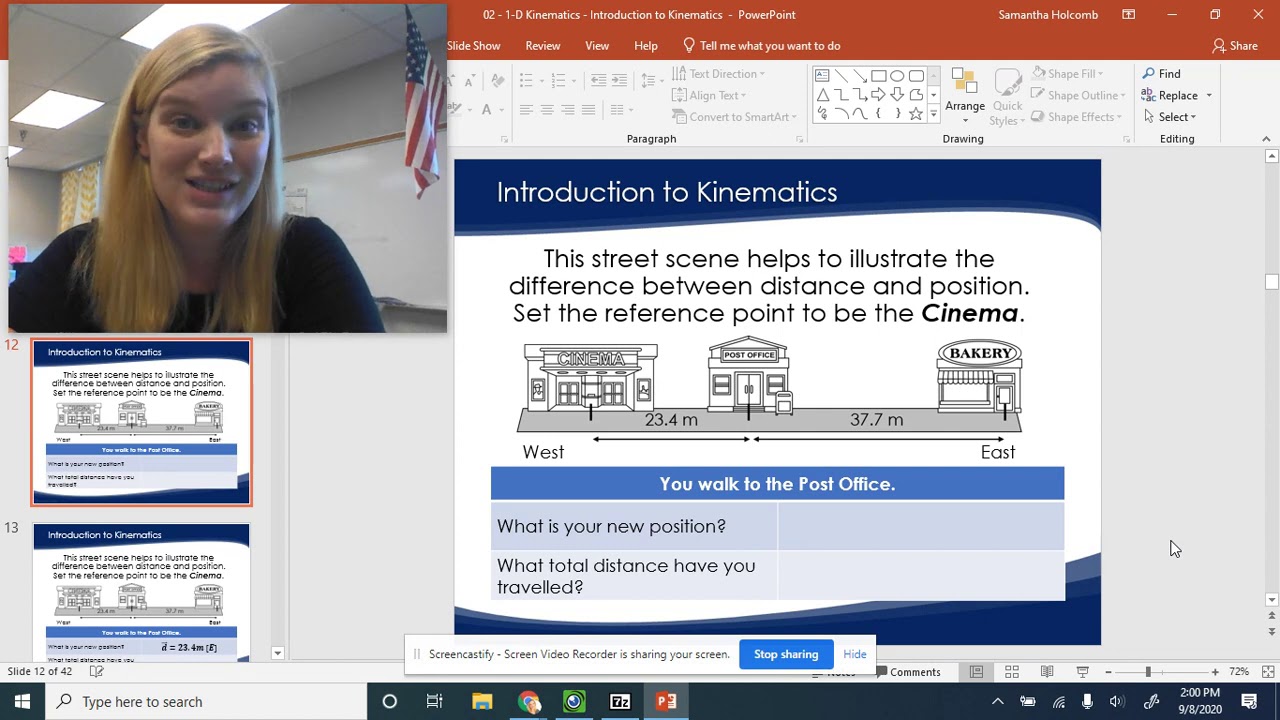This screenshot has width=1280, height=720.
Task: Click Hide on the sharing bar
Action: pos(855,654)
